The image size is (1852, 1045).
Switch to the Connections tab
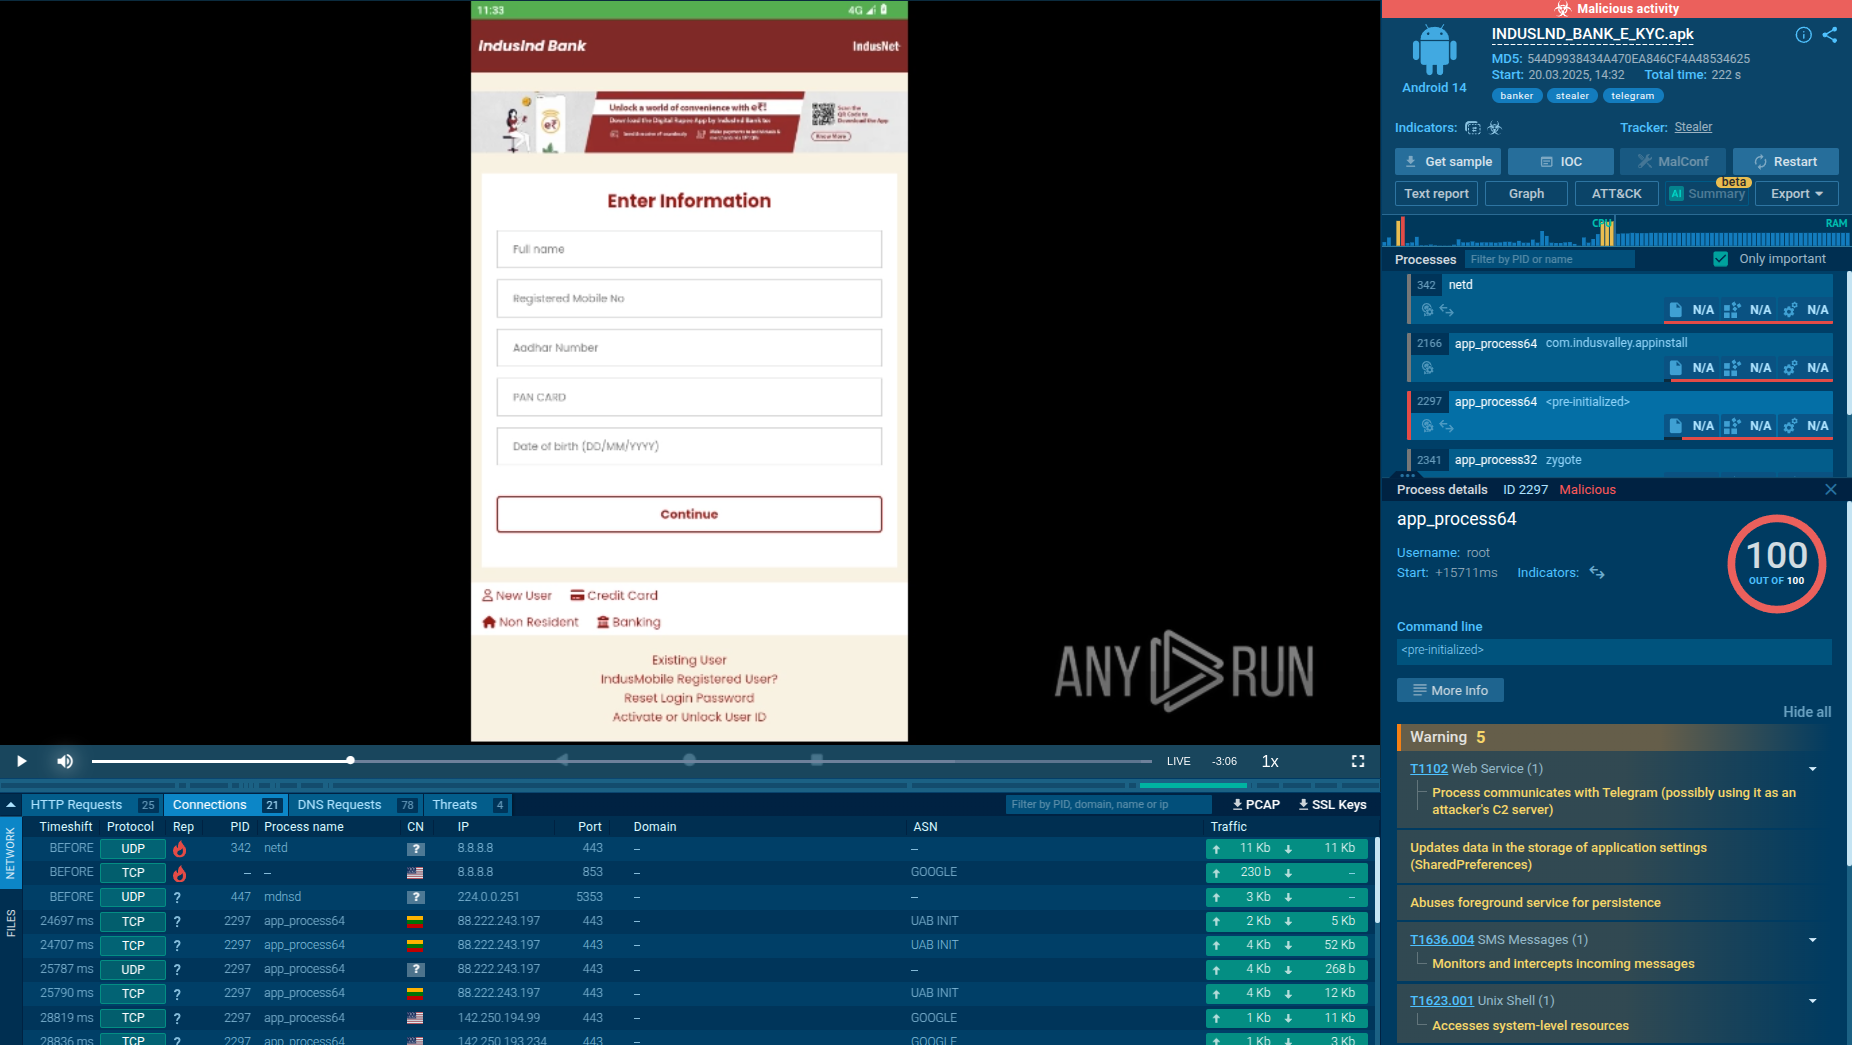coord(226,805)
